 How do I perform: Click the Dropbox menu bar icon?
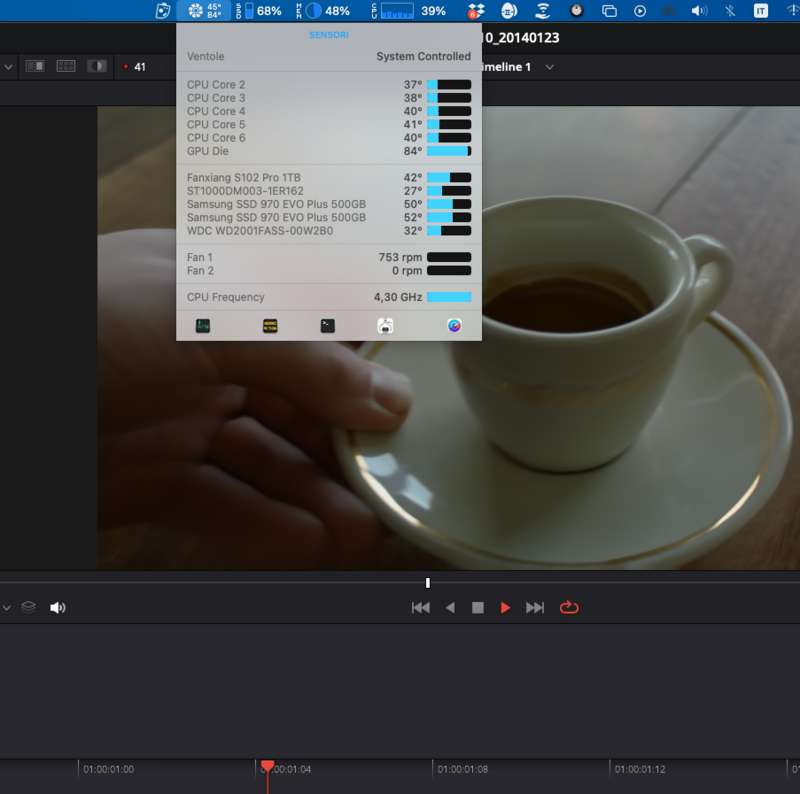[476, 11]
